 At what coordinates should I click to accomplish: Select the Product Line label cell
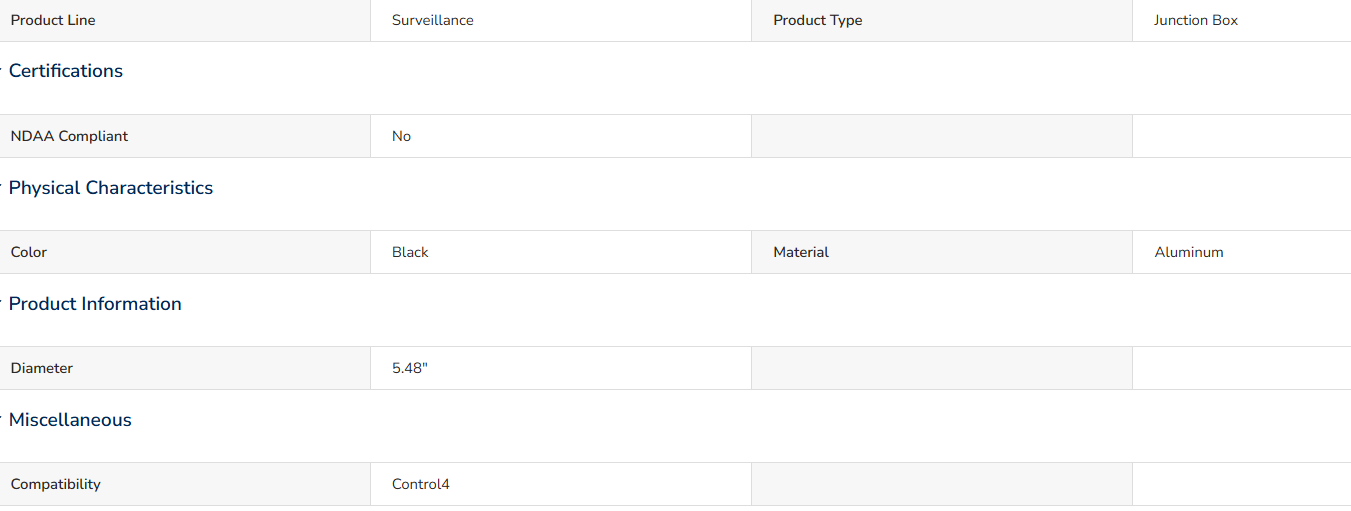click(185, 20)
